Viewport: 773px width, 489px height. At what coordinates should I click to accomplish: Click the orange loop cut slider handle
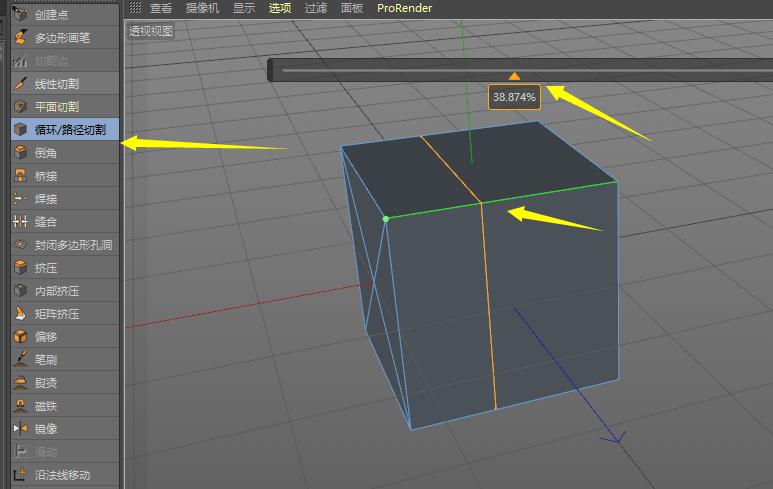coord(514,76)
